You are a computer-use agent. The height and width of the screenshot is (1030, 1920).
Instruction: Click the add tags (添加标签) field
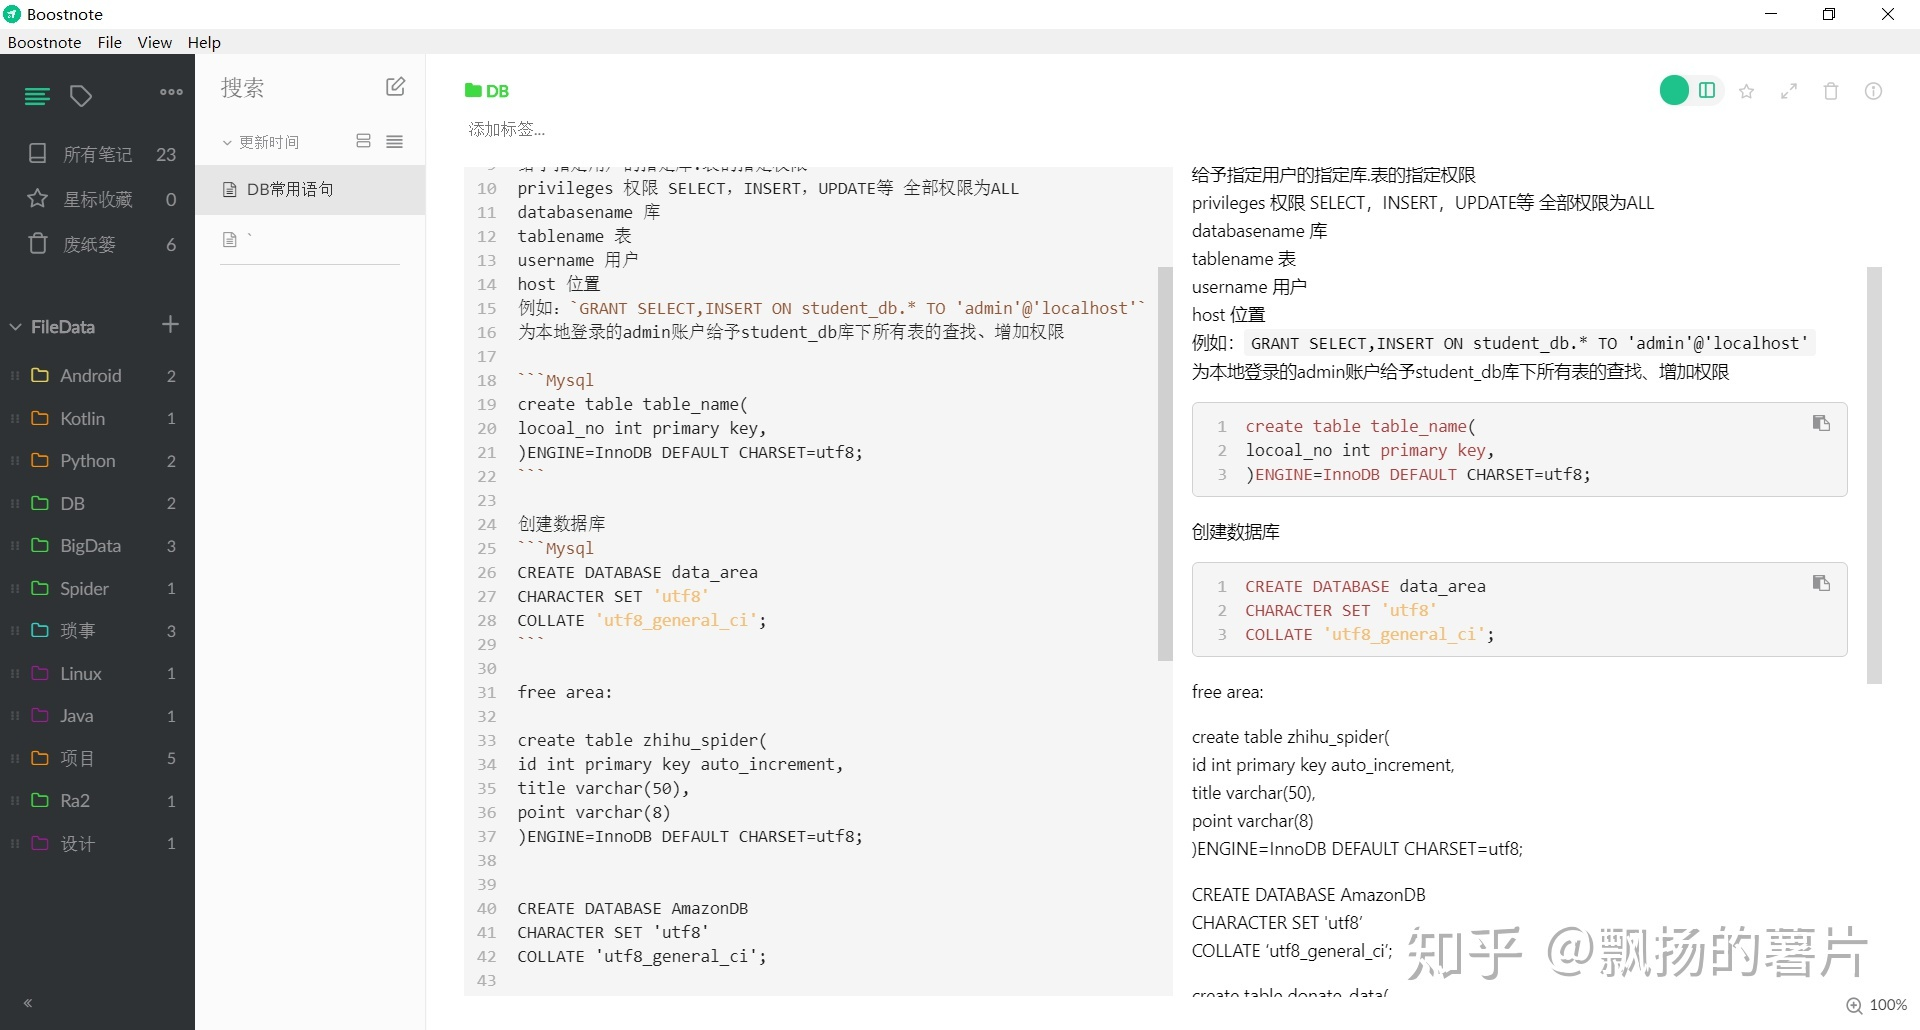507,129
